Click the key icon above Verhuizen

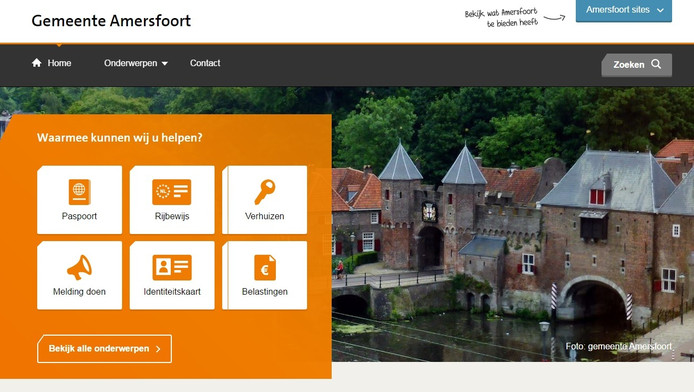[265, 192]
